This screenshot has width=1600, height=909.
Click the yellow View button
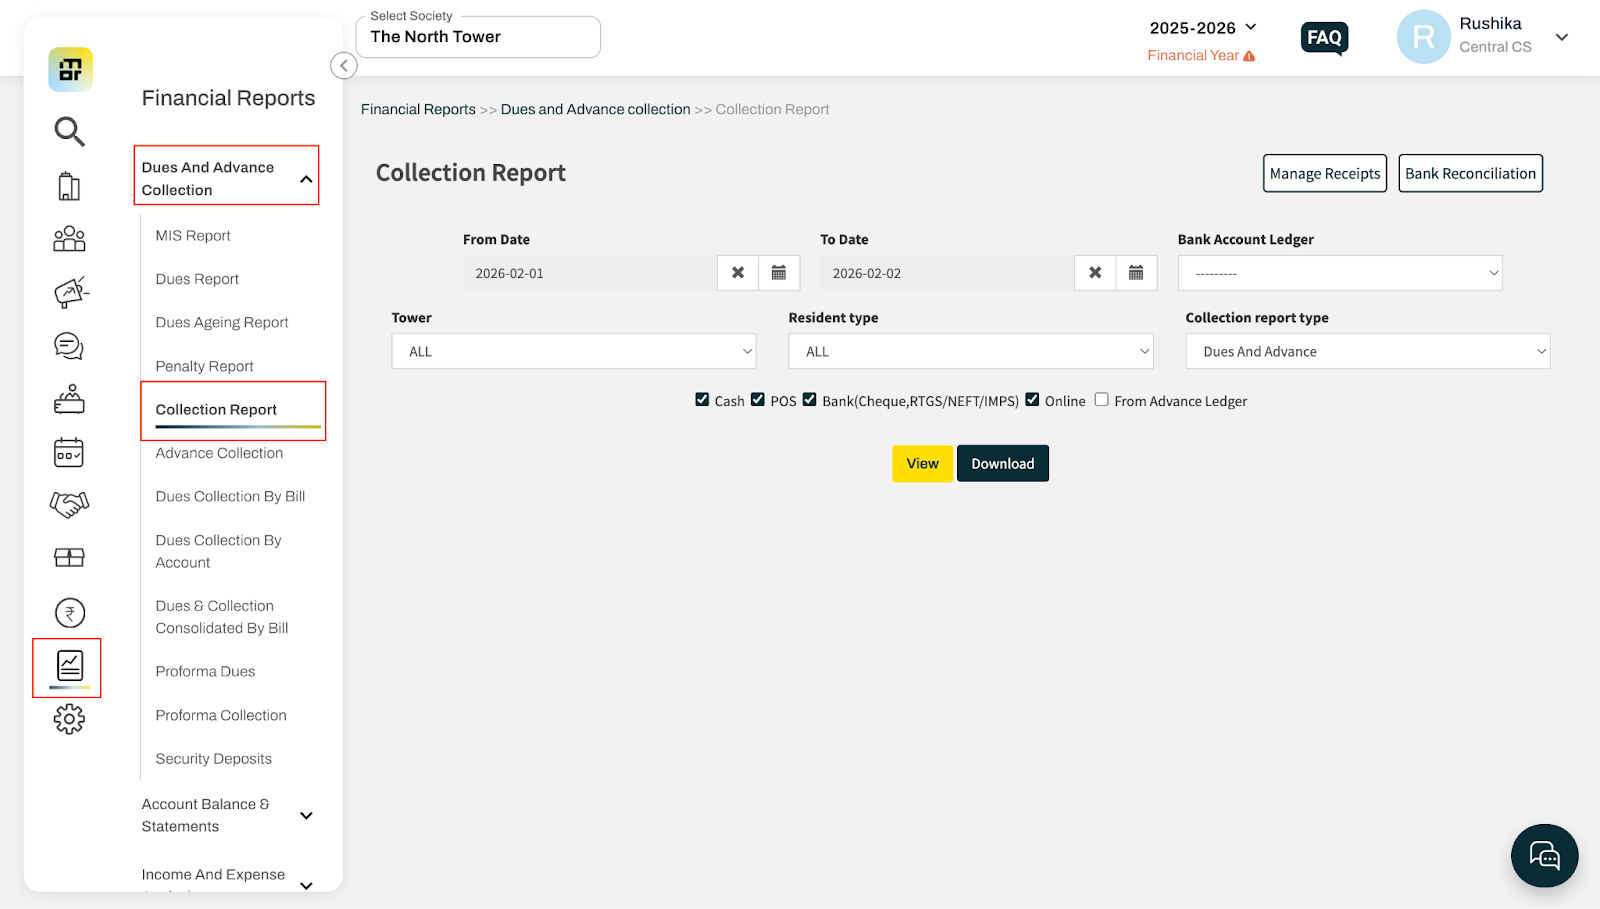click(922, 464)
